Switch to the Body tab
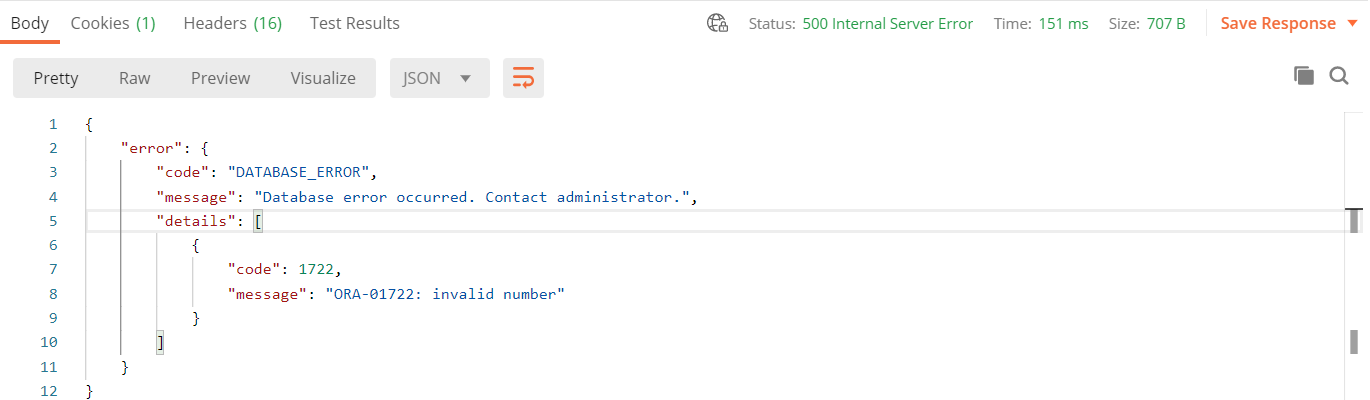Screen dimensions: 1370x400 point(30,23)
